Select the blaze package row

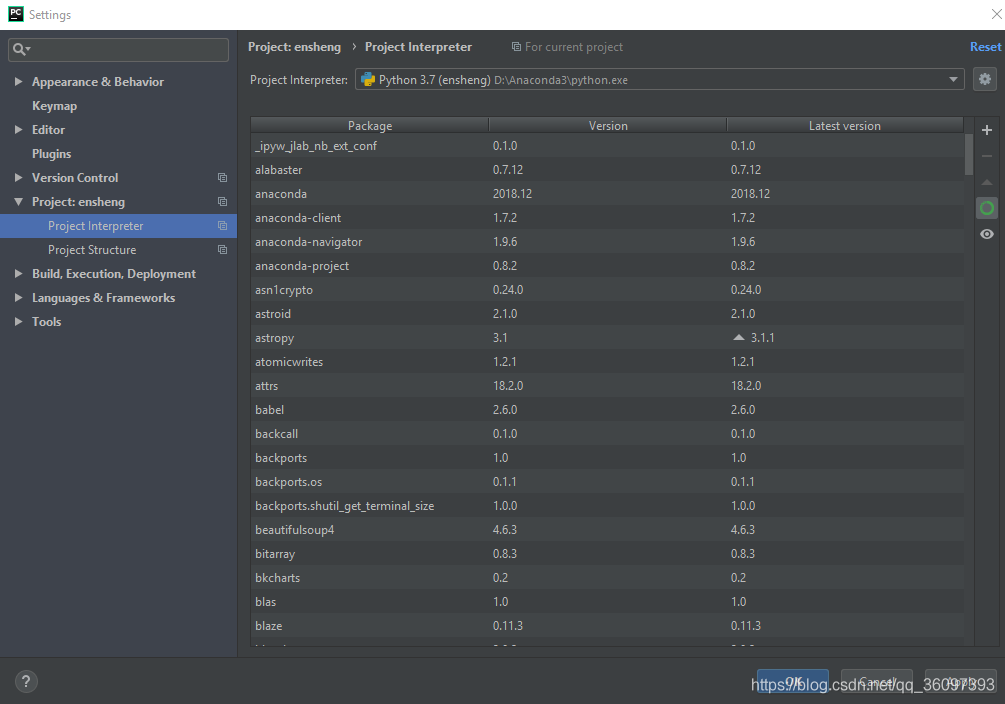click(x=607, y=626)
